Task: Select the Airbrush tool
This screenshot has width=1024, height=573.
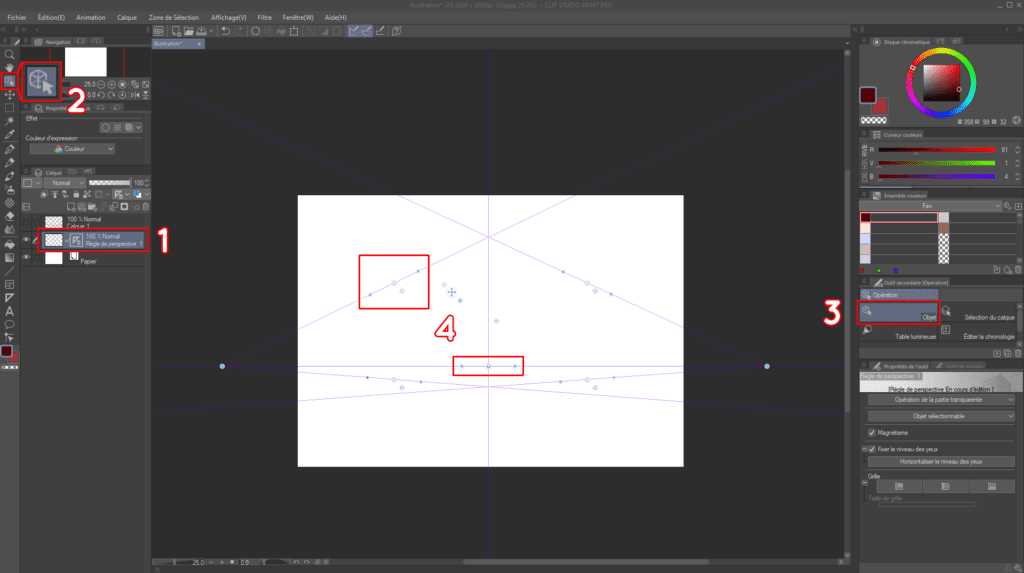Action: point(9,189)
